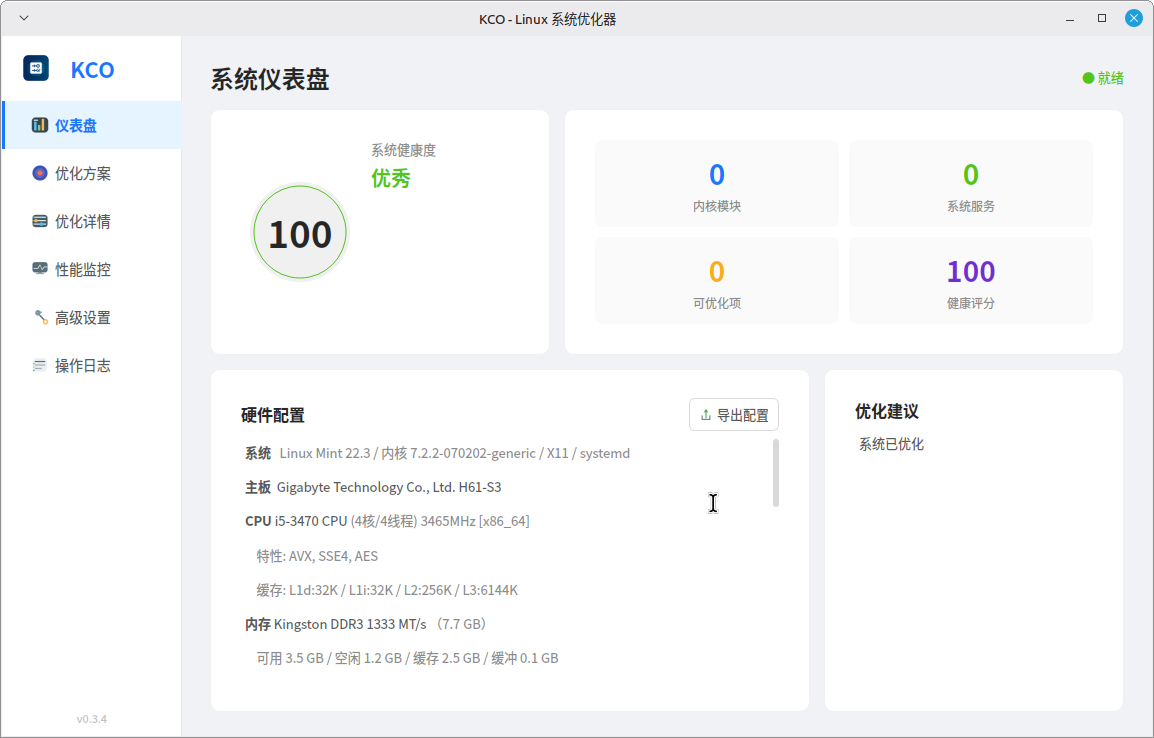Open the 仪表盘 menu item
Image resolution: width=1154 pixels, height=738 pixels.
[92, 125]
